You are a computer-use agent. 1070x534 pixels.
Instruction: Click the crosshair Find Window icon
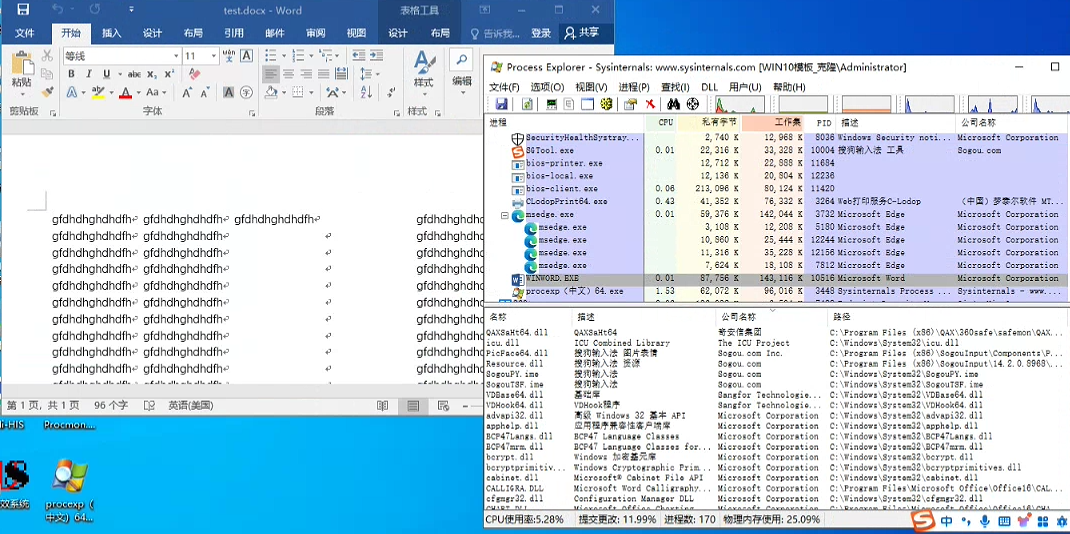point(693,104)
